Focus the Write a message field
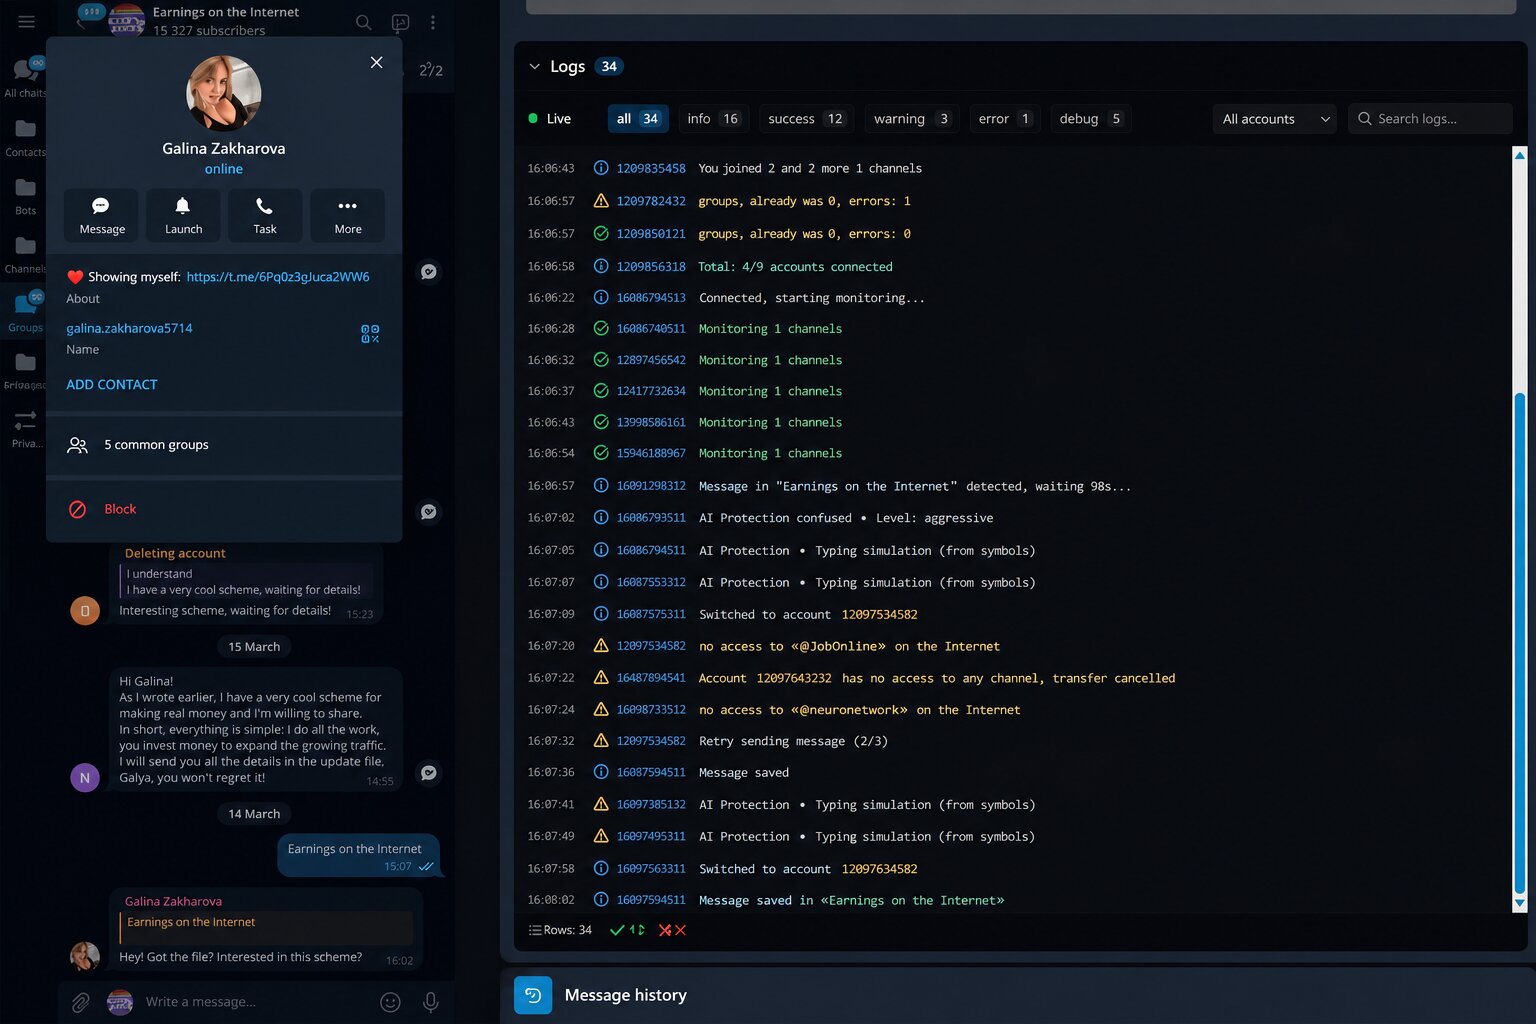 click(x=255, y=1001)
